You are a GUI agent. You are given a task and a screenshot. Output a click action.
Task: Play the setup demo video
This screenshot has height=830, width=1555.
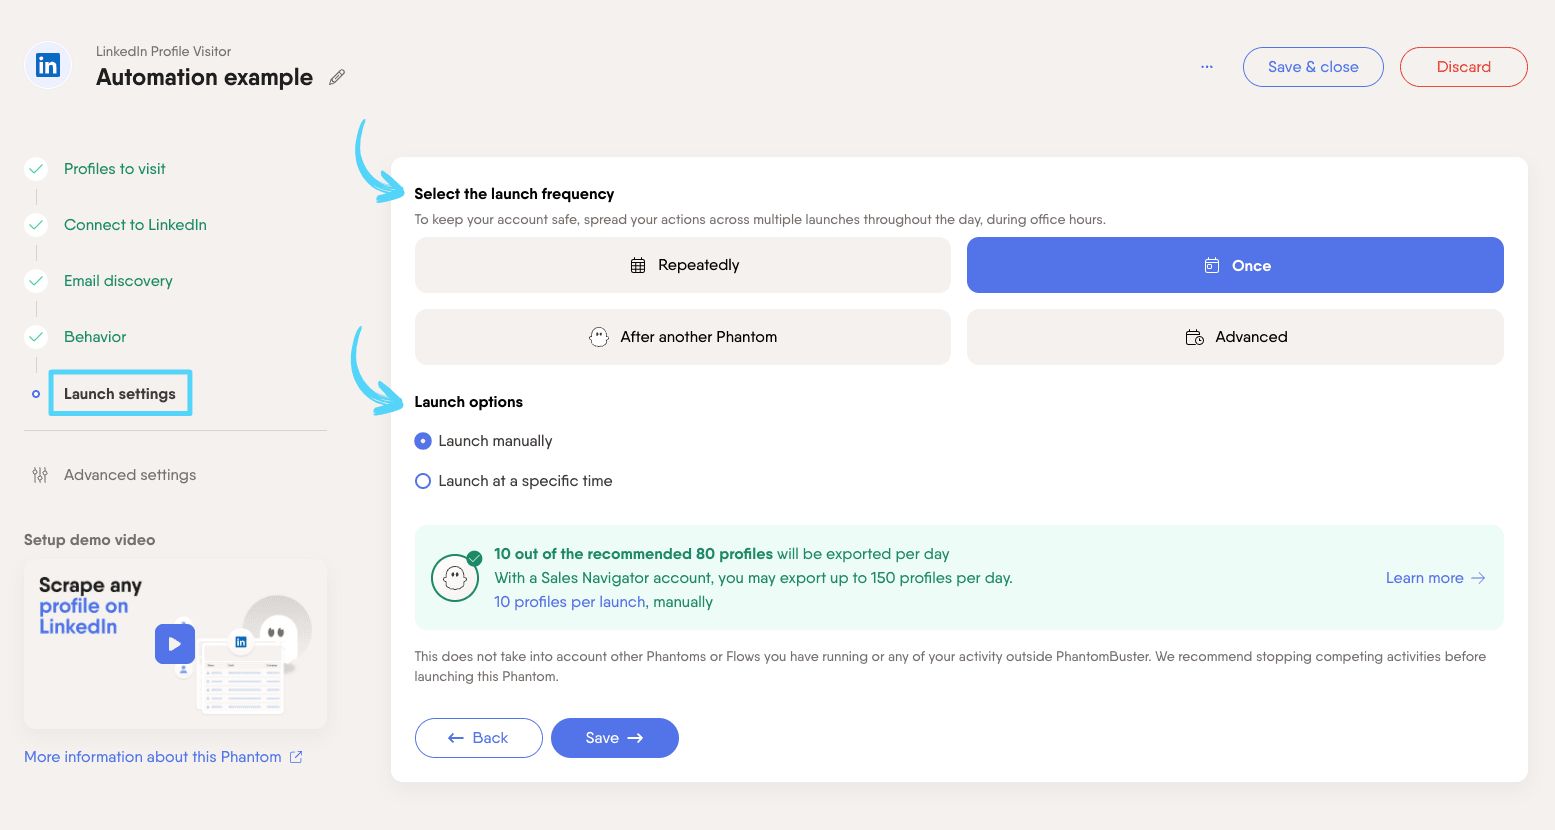pyautogui.click(x=175, y=644)
